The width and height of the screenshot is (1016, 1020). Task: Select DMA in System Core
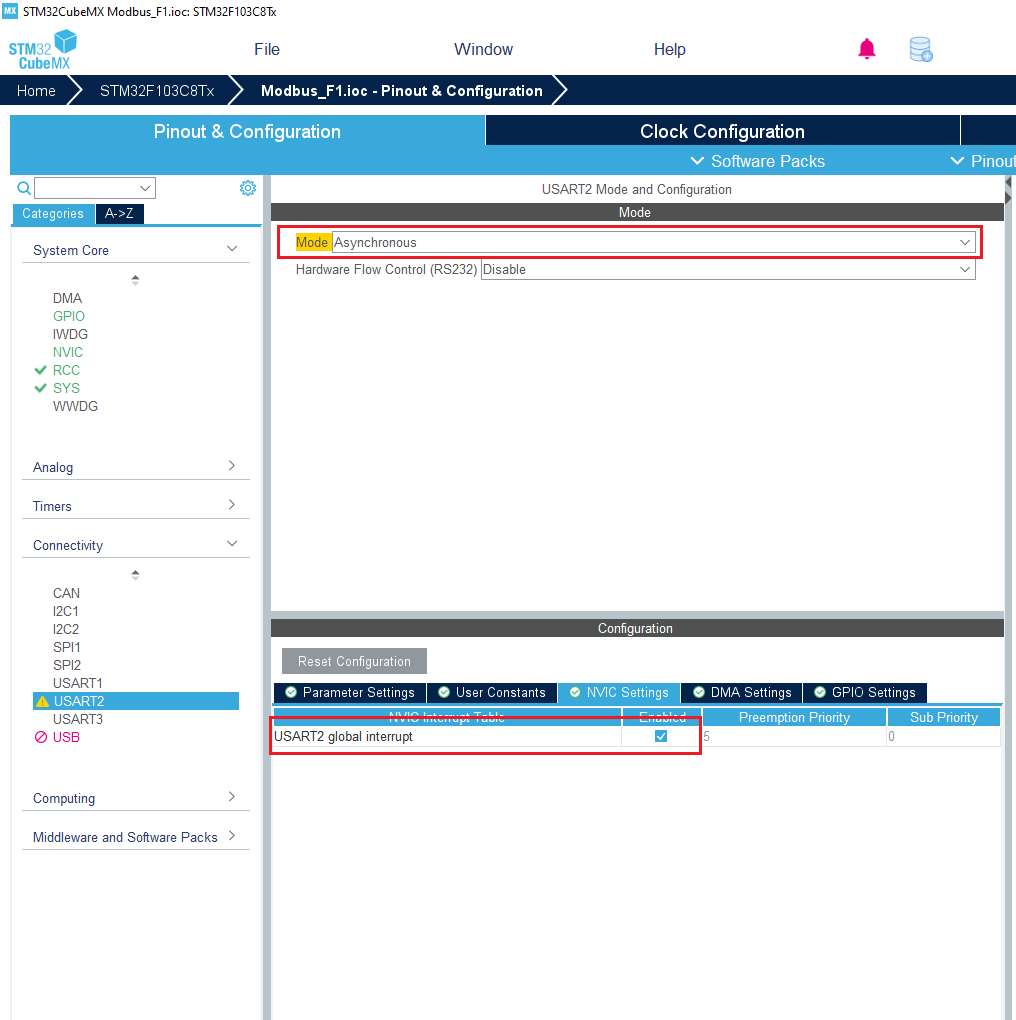pyautogui.click(x=68, y=298)
